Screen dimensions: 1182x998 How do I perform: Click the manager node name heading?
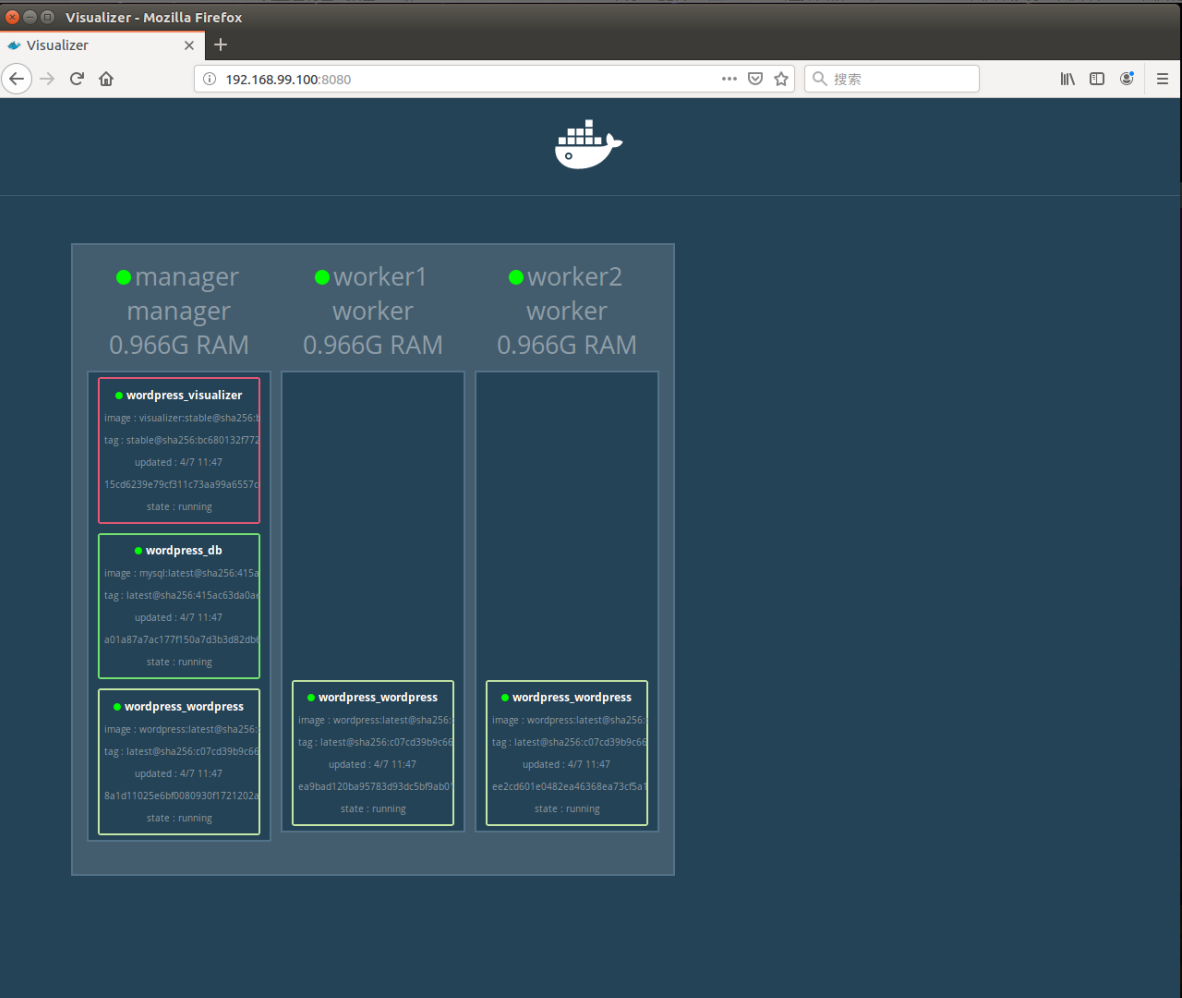187,277
